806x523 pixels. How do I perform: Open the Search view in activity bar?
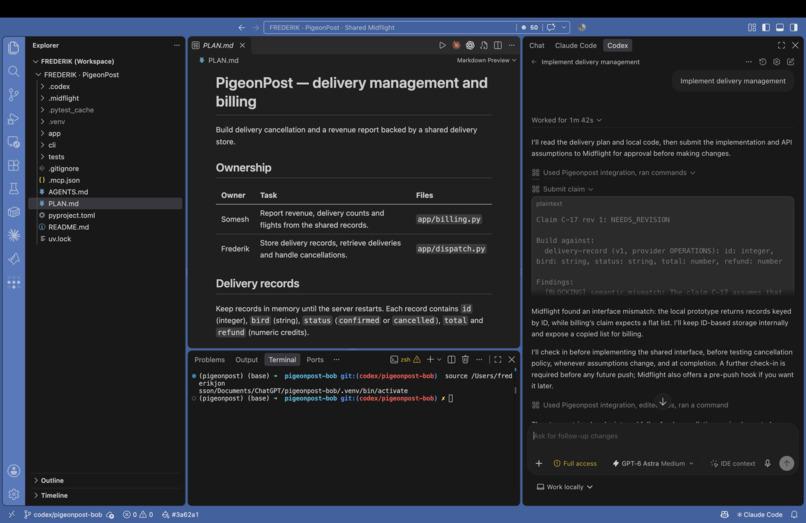tap(14, 71)
